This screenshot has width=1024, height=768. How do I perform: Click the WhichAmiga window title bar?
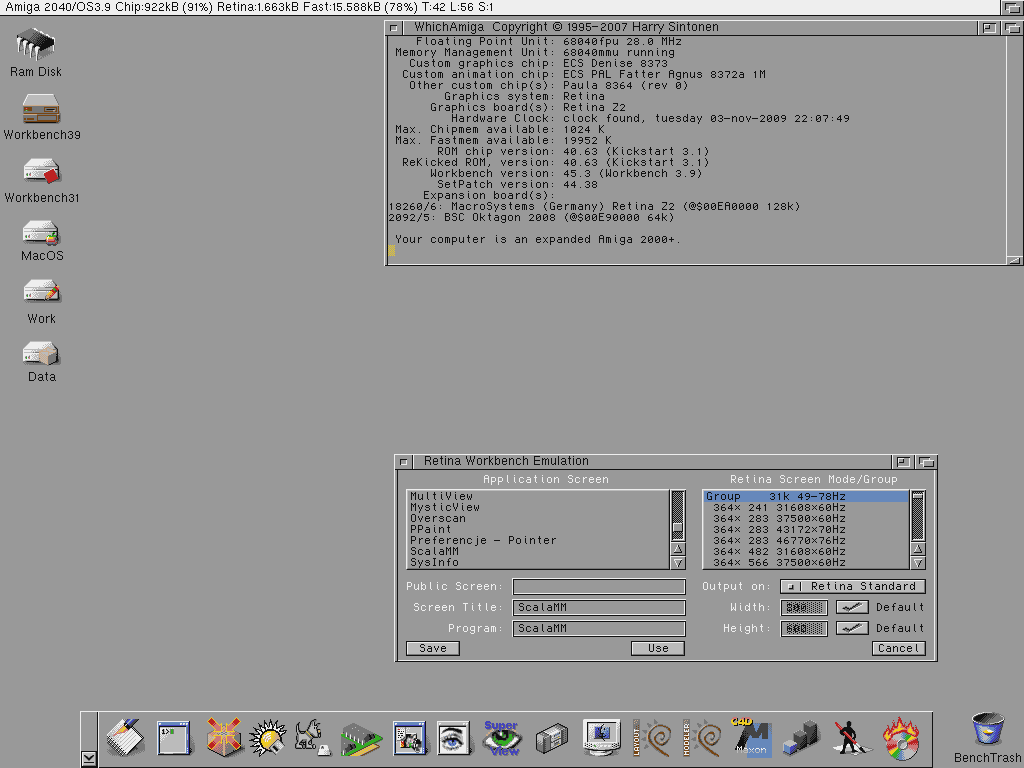click(x=689, y=27)
